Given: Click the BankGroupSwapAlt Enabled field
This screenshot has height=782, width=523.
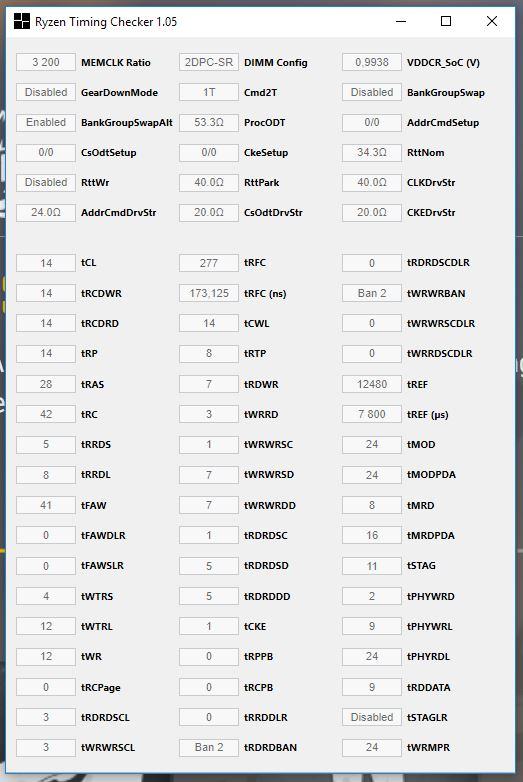Looking at the screenshot, I should pos(46,122).
